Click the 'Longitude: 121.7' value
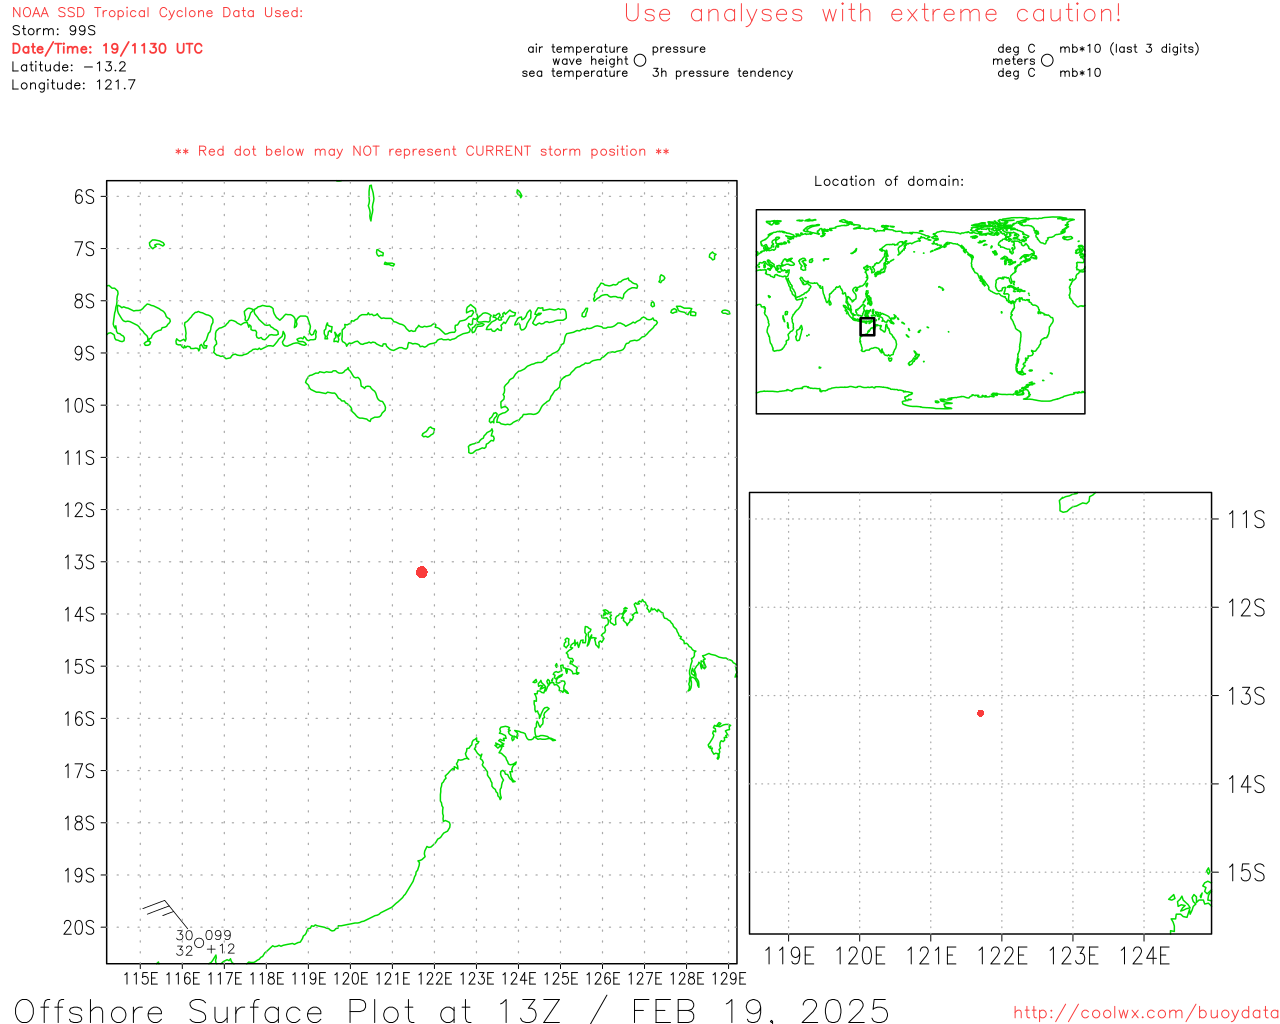This screenshot has height=1024, width=1280. (74, 84)
